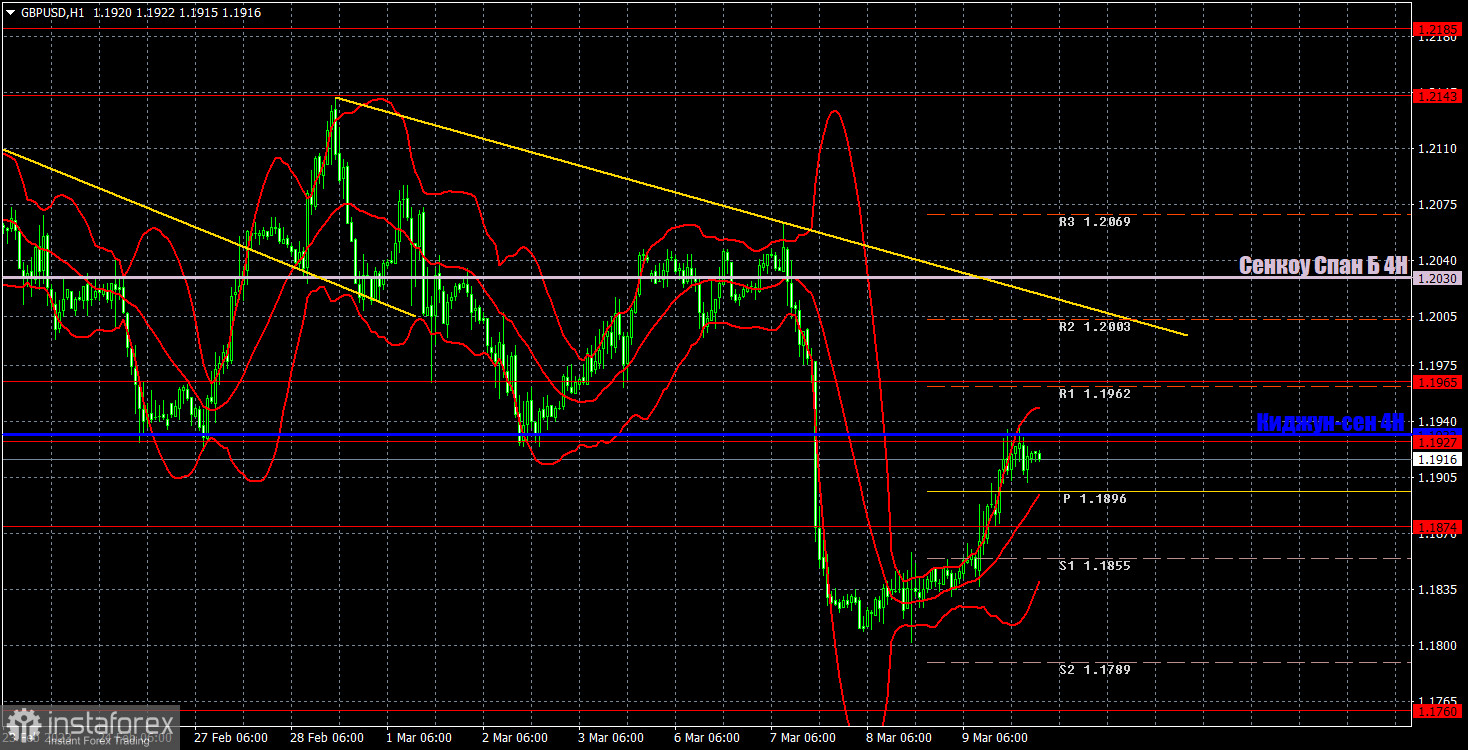Select the S1 1.1855 pivot label
The width and height of the screenshot is (1468, 750).
click(1094, 566)
